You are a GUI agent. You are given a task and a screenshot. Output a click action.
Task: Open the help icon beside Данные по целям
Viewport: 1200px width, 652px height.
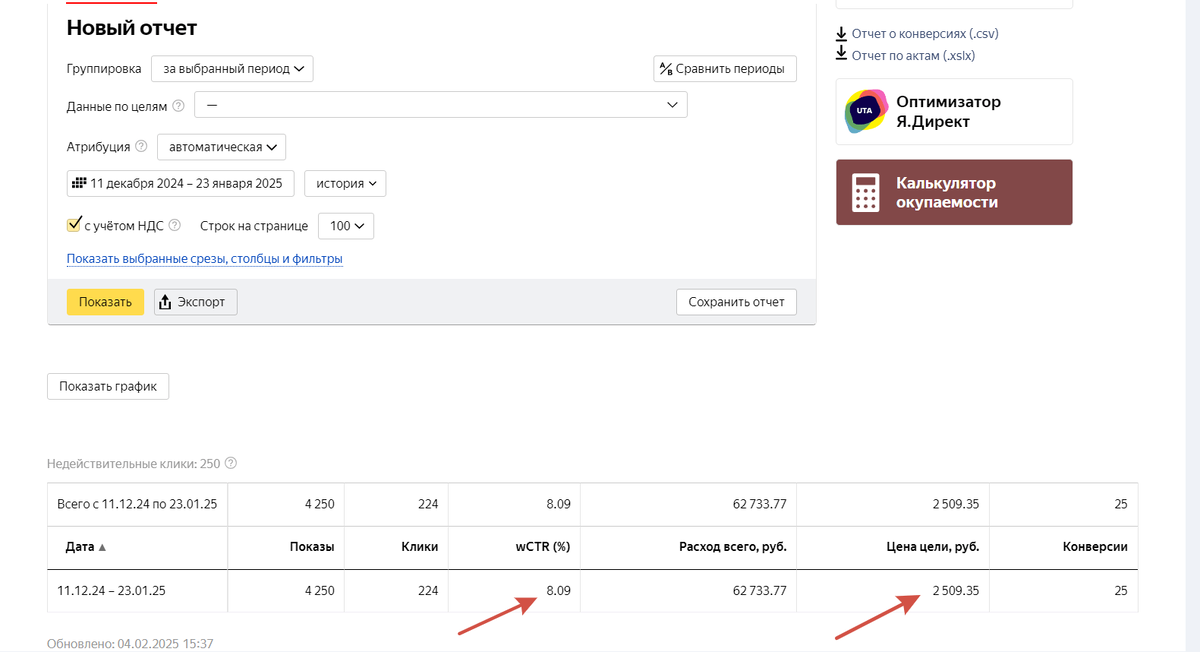pos(178,104)
